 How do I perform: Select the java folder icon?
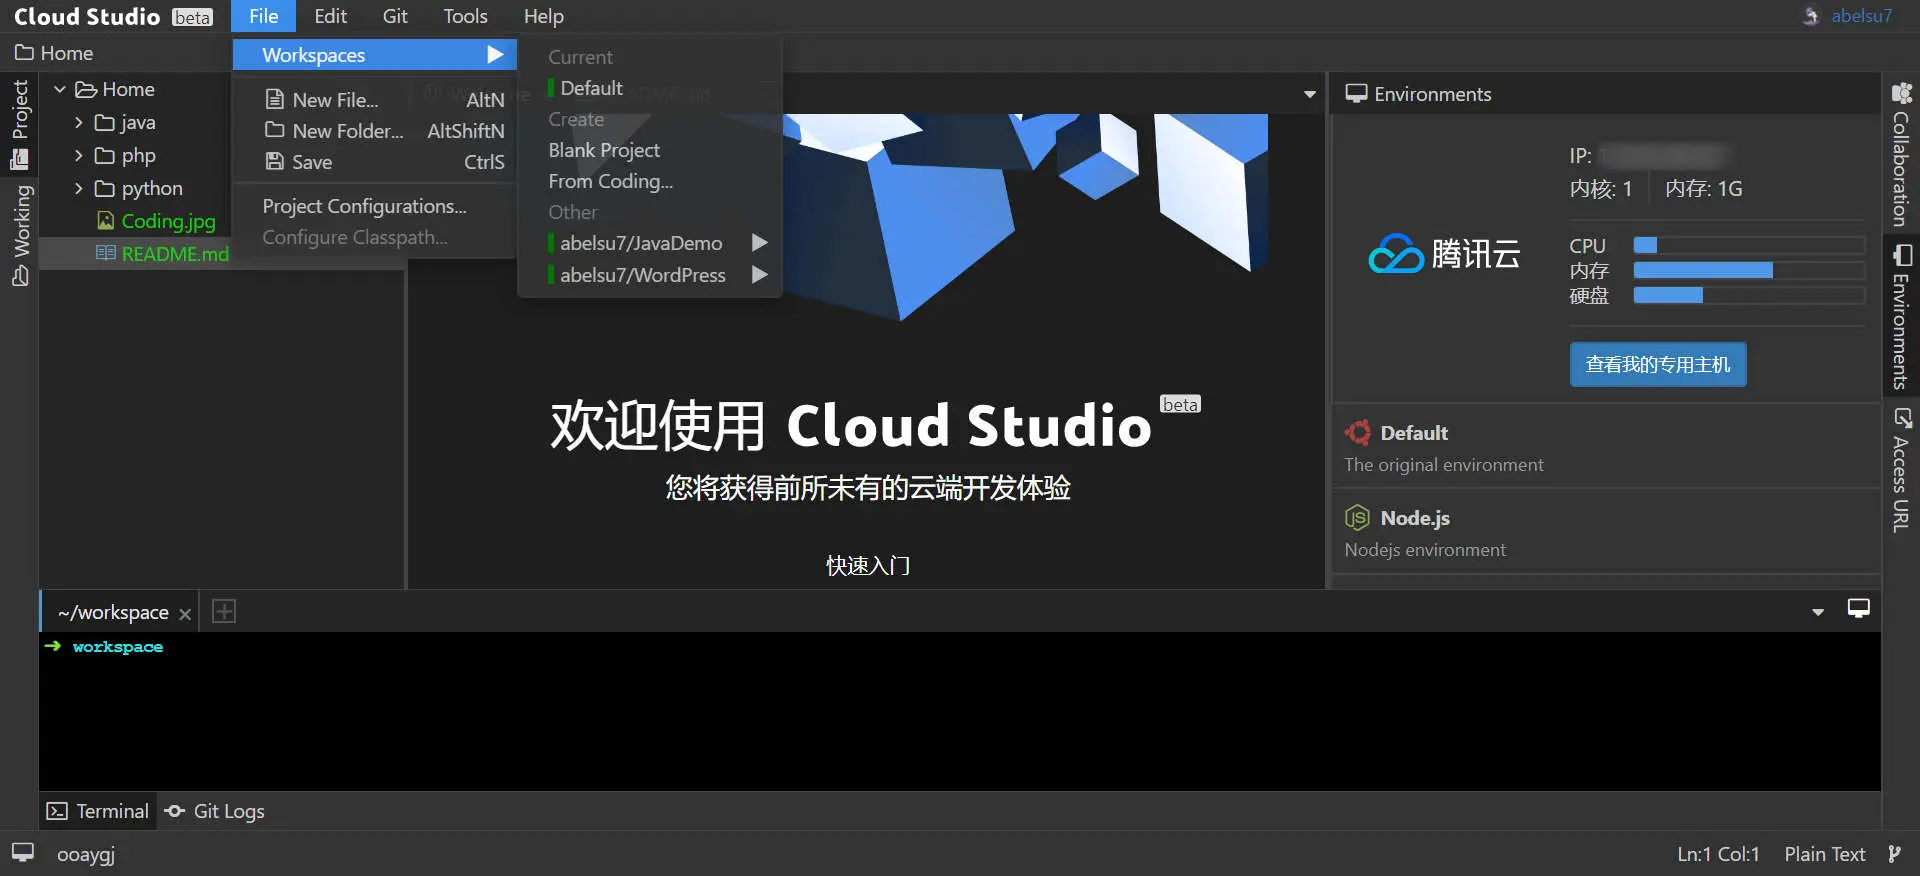[x=104, y=122]
